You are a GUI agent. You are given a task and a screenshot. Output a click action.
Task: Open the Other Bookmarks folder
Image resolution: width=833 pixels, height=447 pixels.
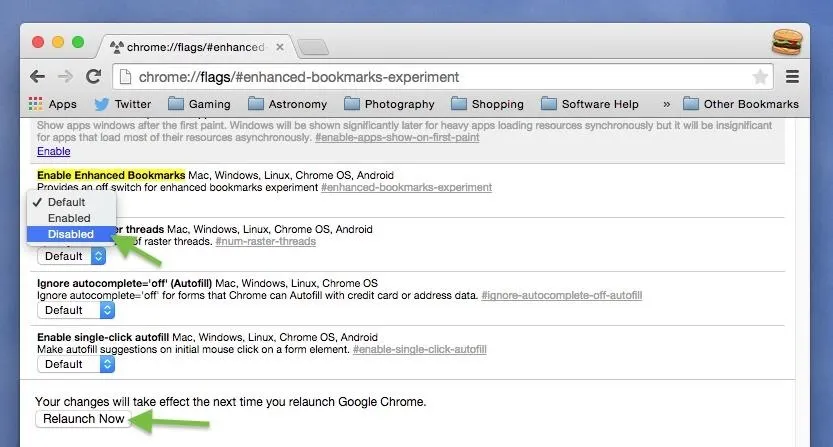(741, 104)
